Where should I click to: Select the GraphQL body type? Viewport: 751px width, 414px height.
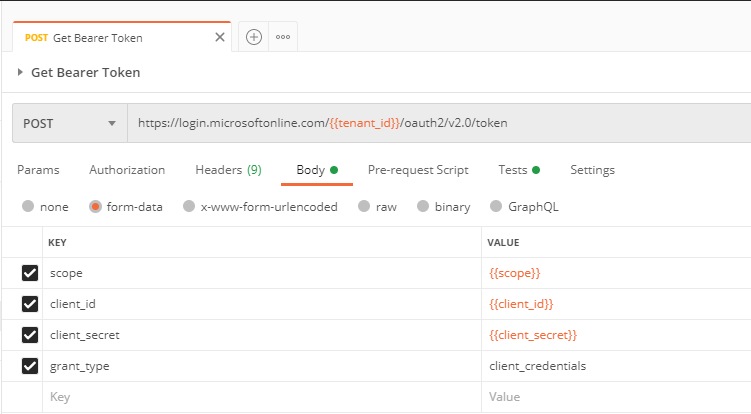point(497,207)
